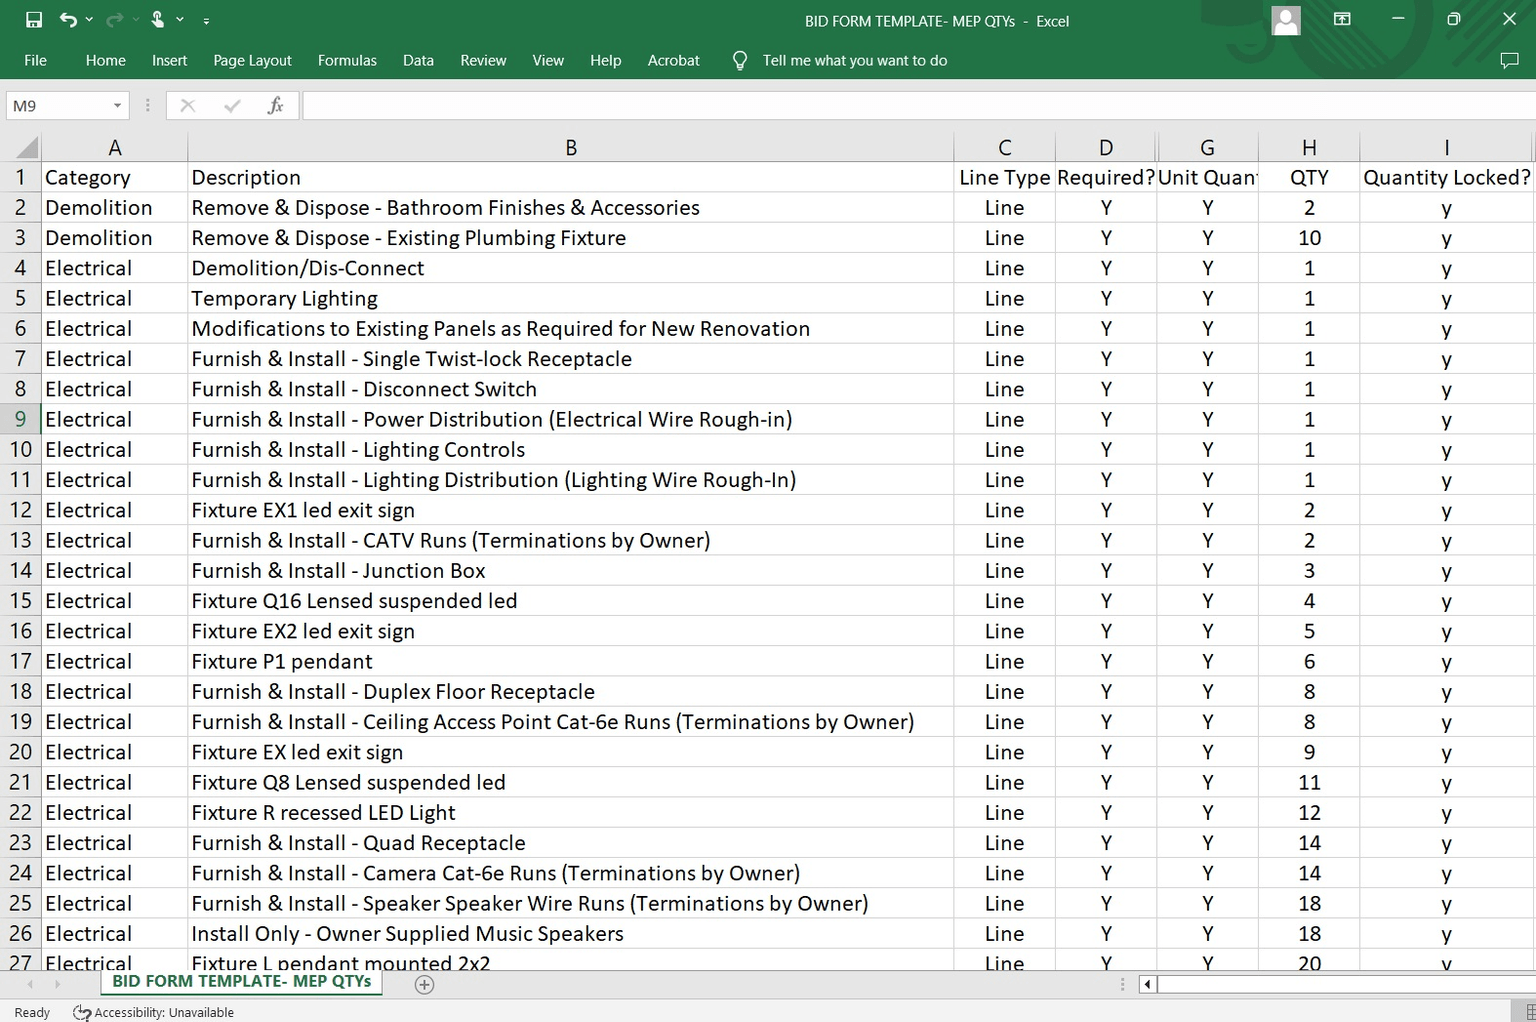The width and height of the screenshot is (1536, 1022).
Task: Open the View tab
Action: click(548, 60)
